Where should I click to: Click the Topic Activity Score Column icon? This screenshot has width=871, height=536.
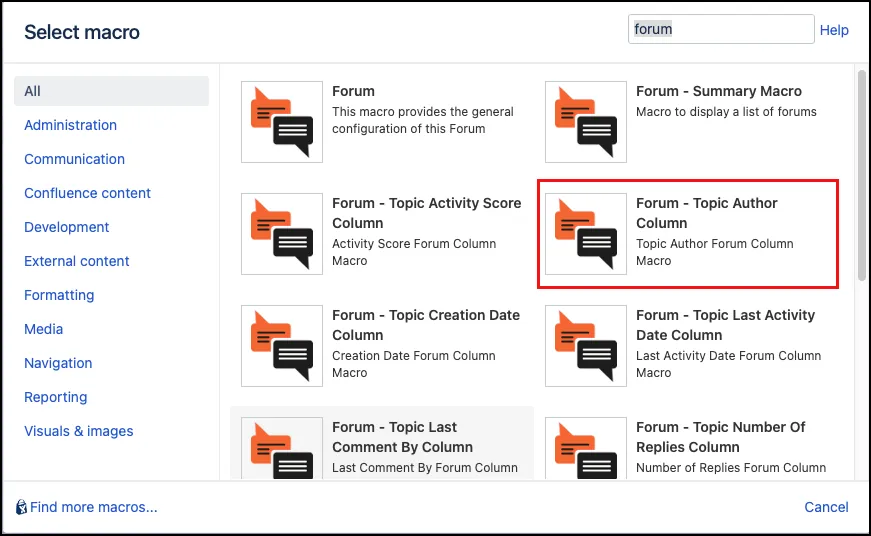282,234
